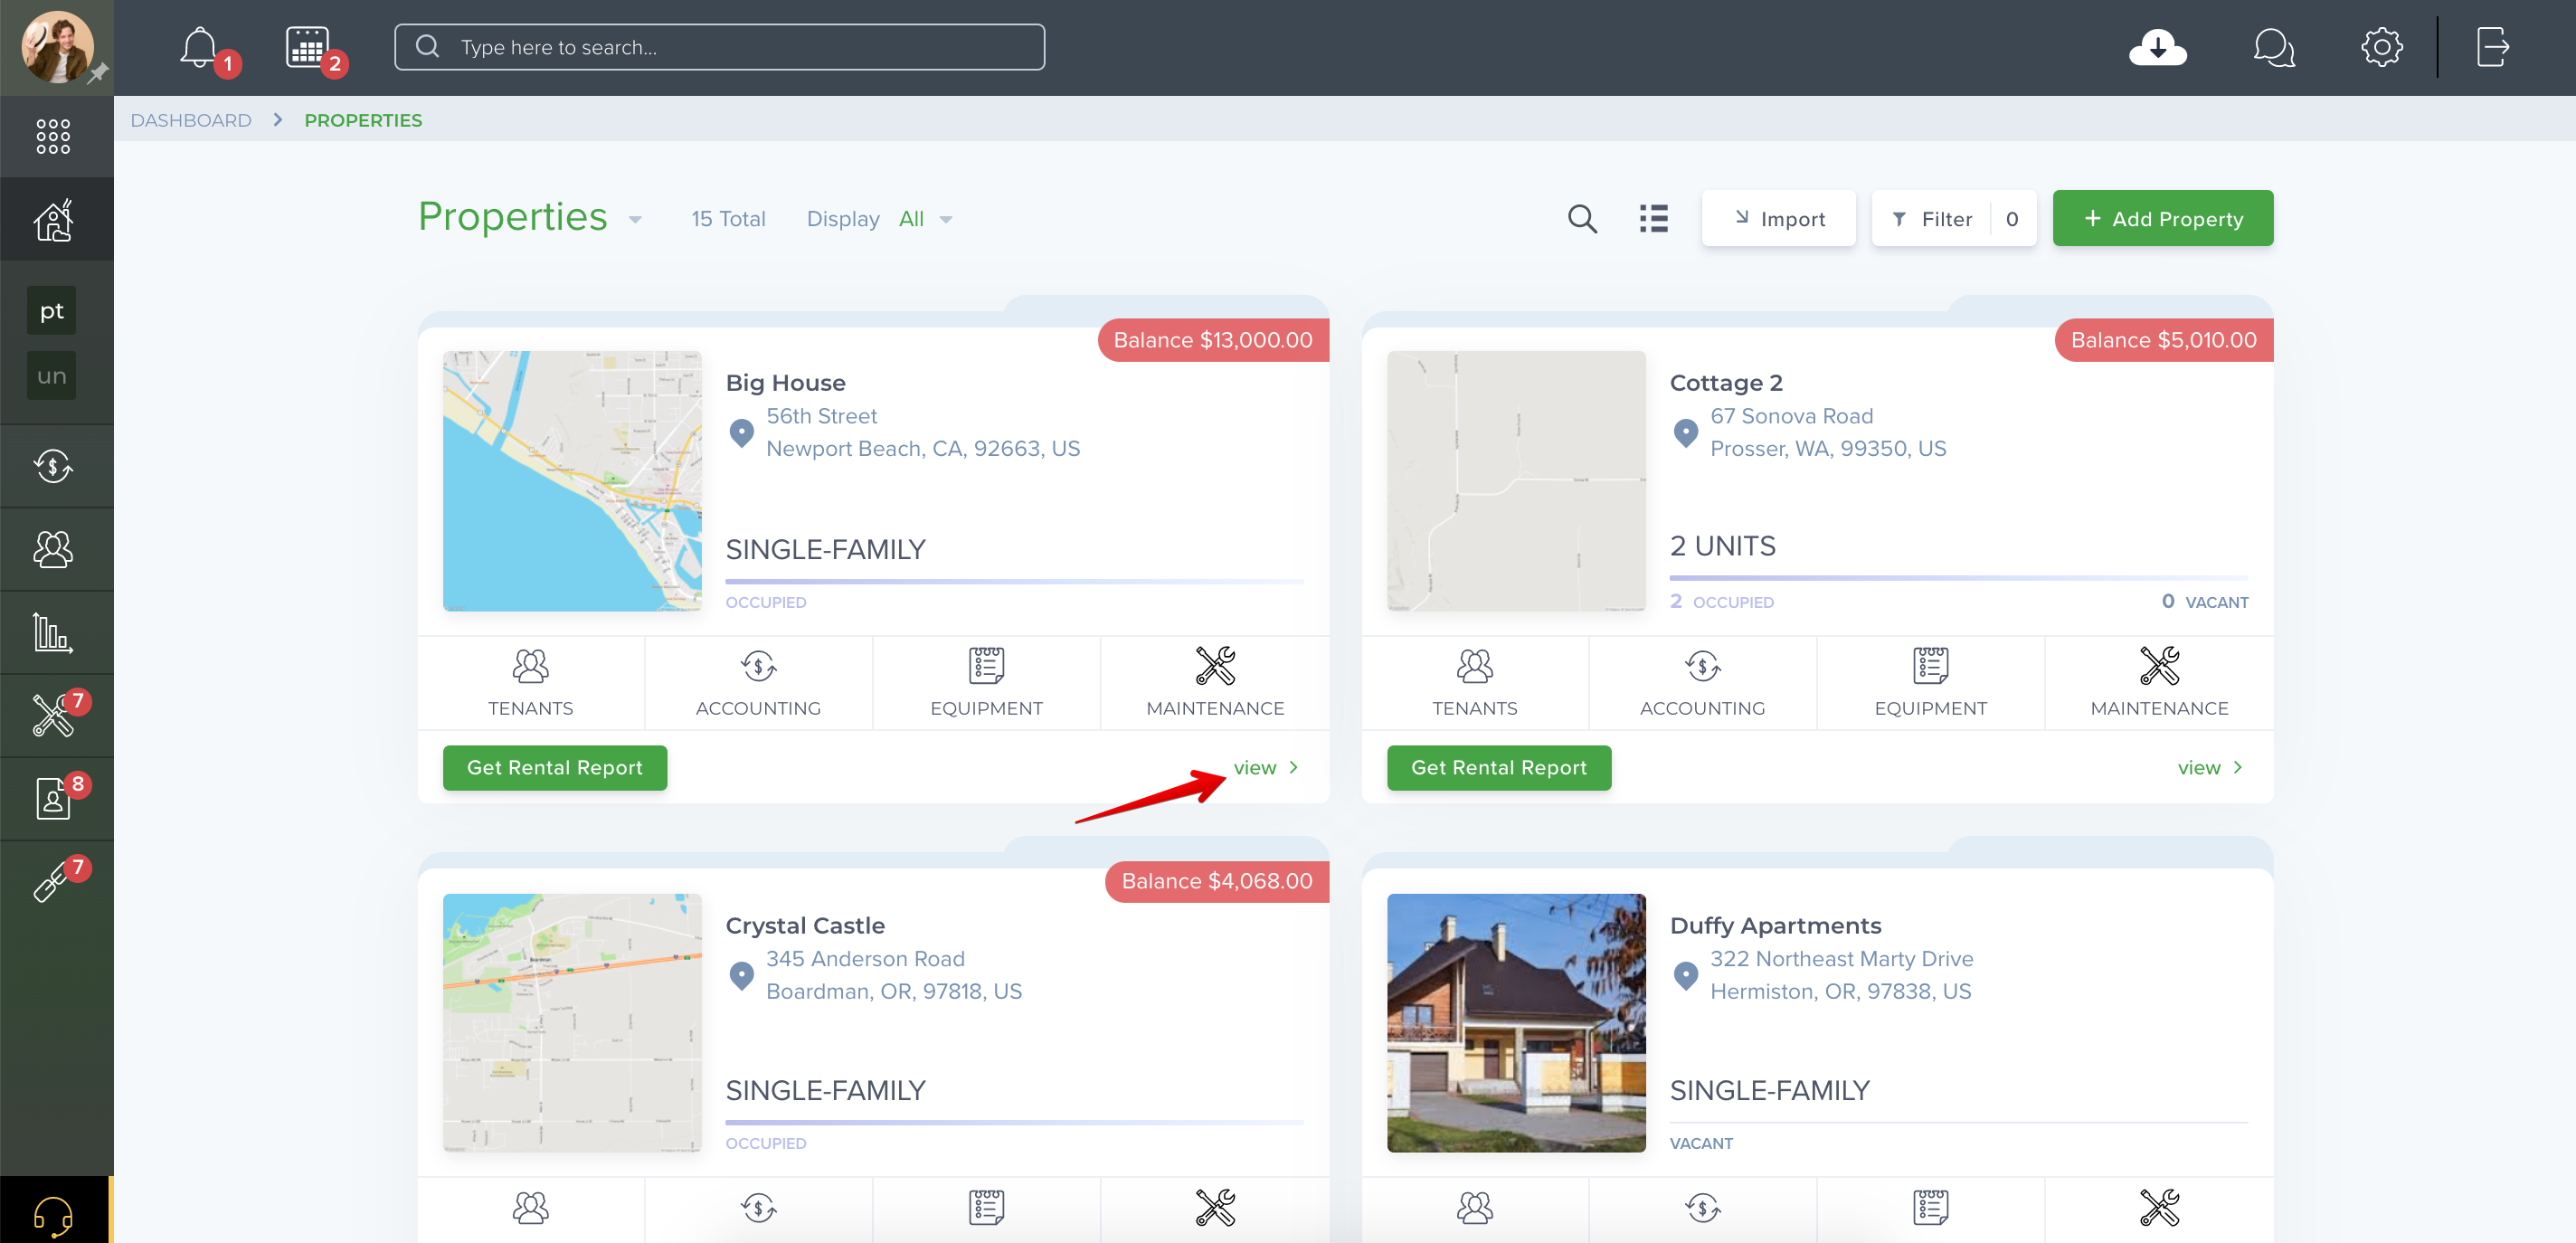
Task: Click the '56th Street' address
Action: pyautogui.click(x=821, y=416)
